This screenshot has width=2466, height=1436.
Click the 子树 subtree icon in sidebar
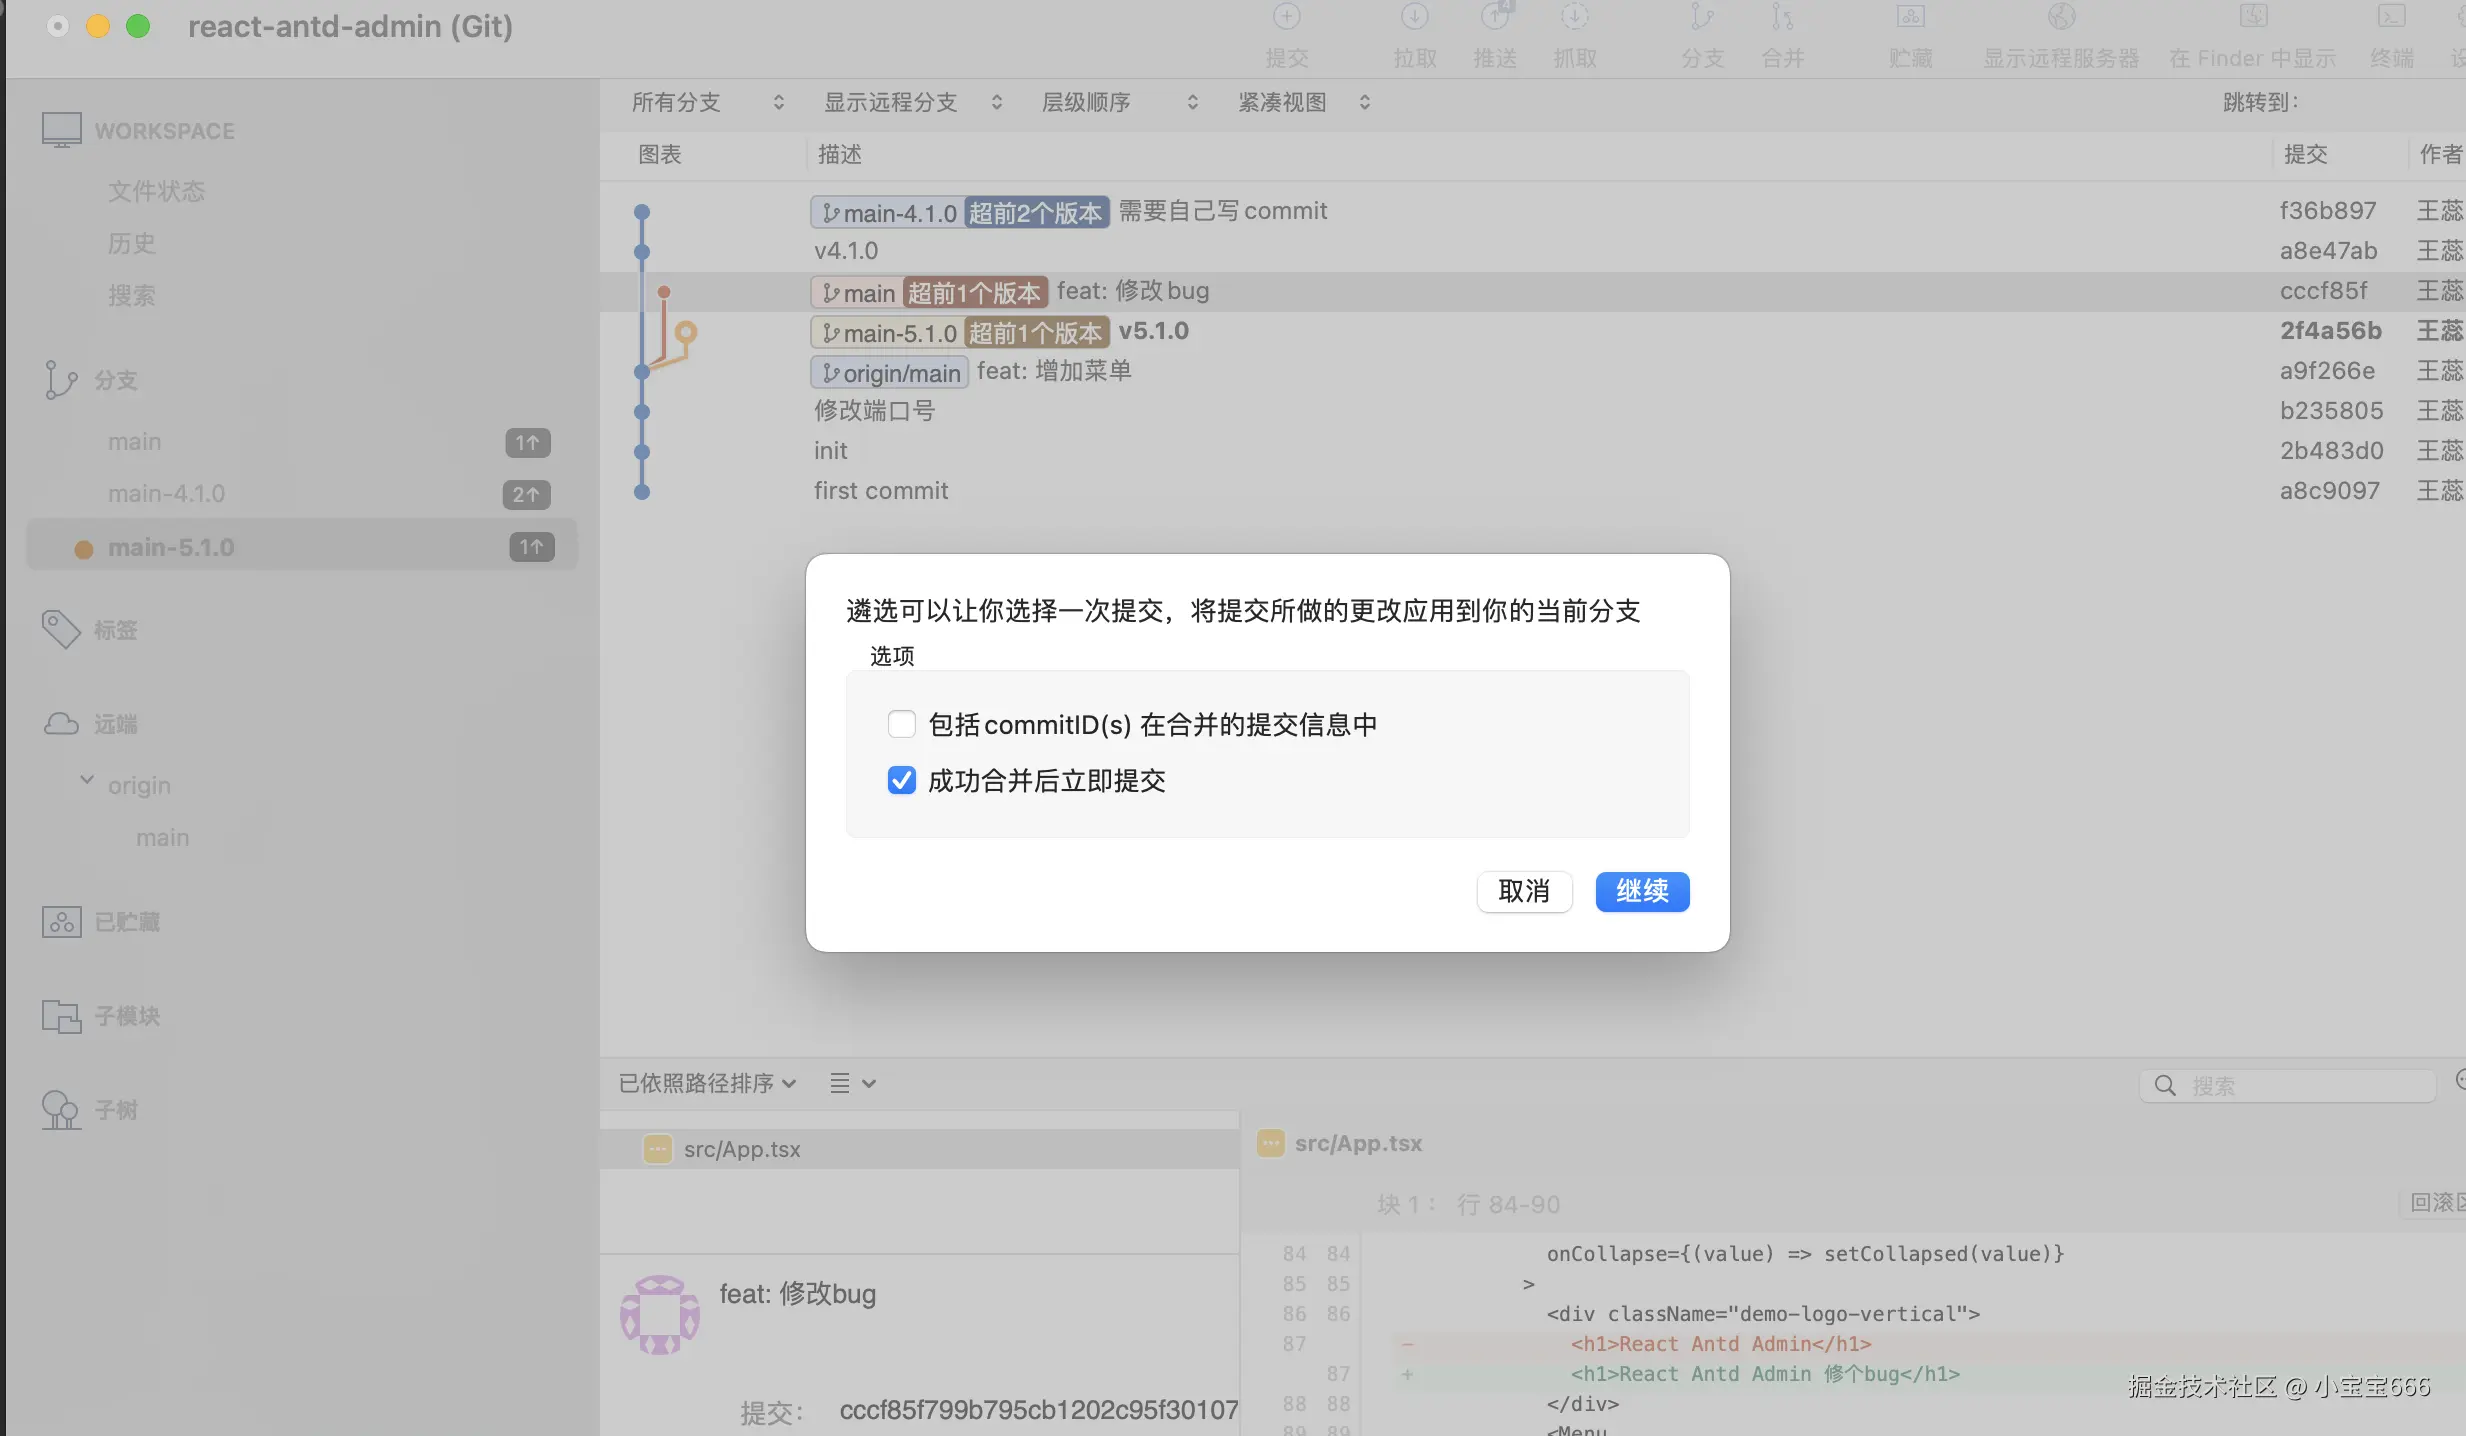click(x=60, y=1109)
